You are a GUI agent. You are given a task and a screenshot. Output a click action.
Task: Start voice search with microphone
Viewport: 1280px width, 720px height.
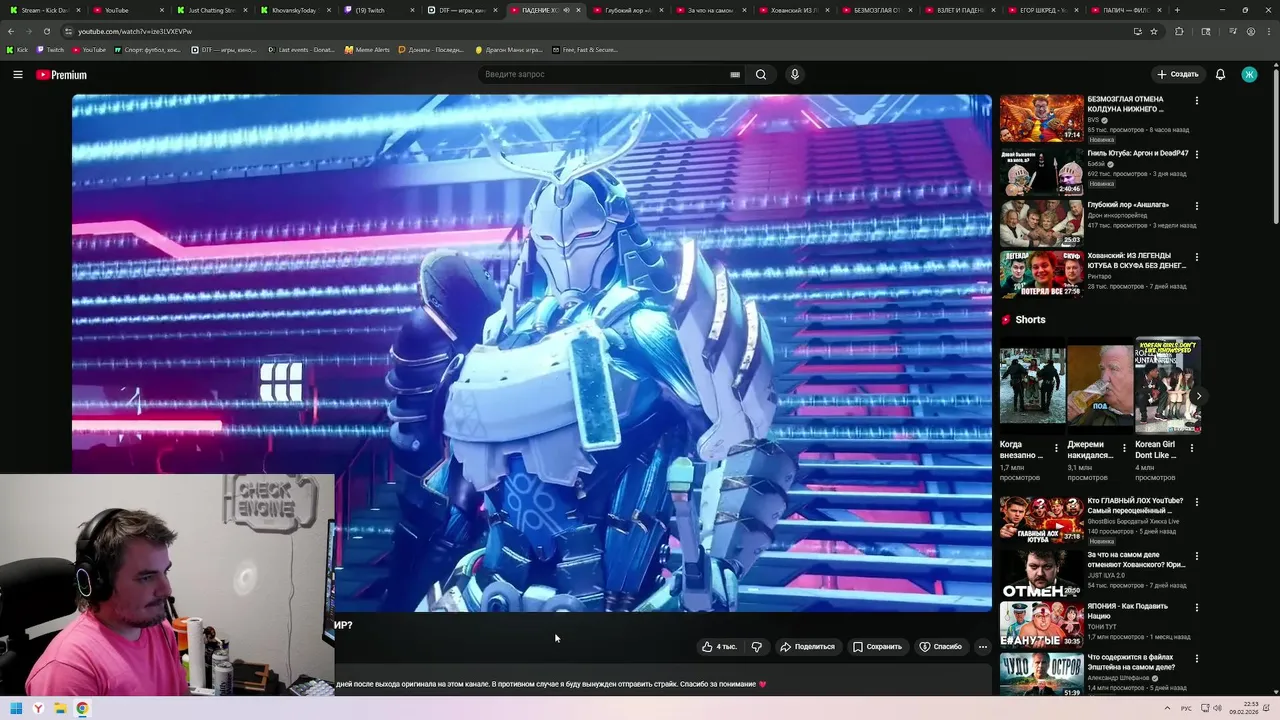(x=795, y=75)
